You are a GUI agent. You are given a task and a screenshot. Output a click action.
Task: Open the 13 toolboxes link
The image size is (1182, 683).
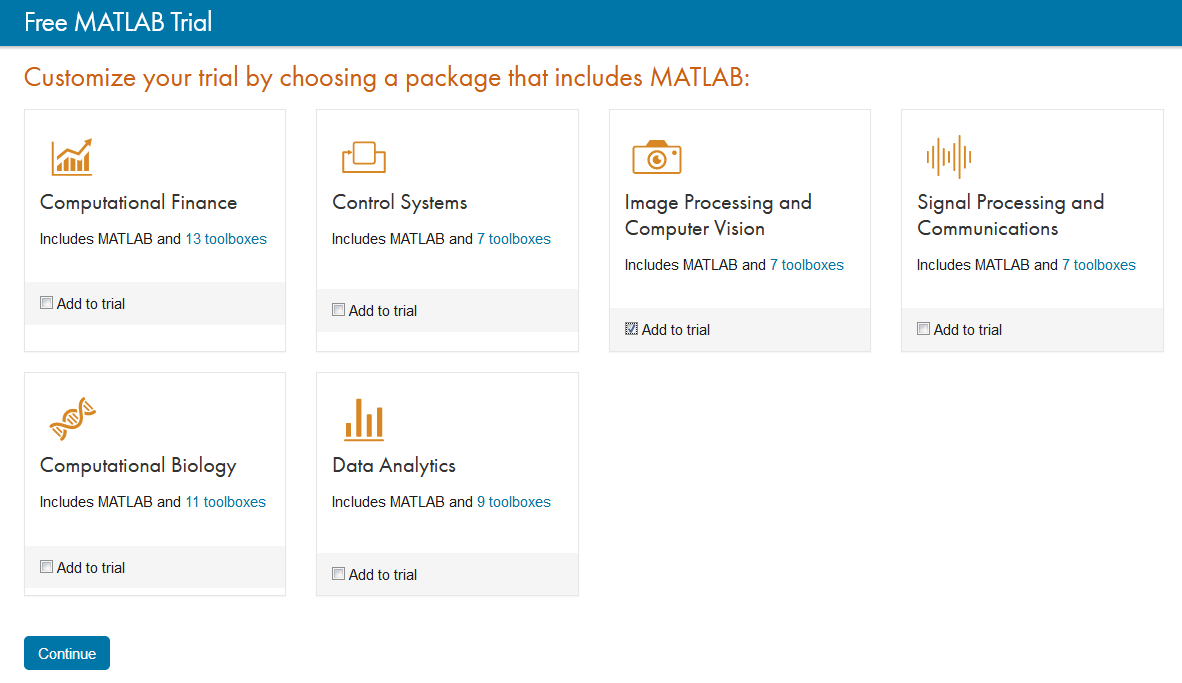point(226,239)
